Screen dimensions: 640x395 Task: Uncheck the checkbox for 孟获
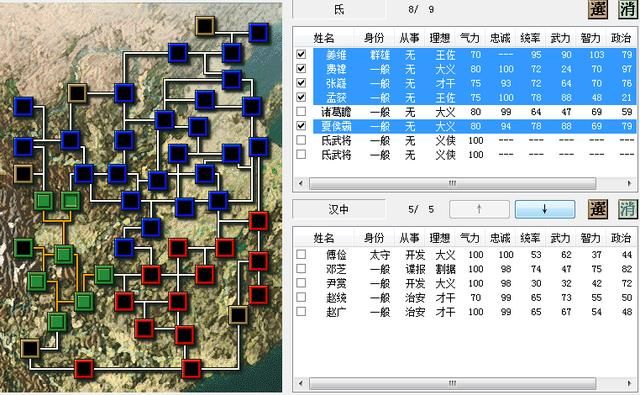[x=301, y=97]
